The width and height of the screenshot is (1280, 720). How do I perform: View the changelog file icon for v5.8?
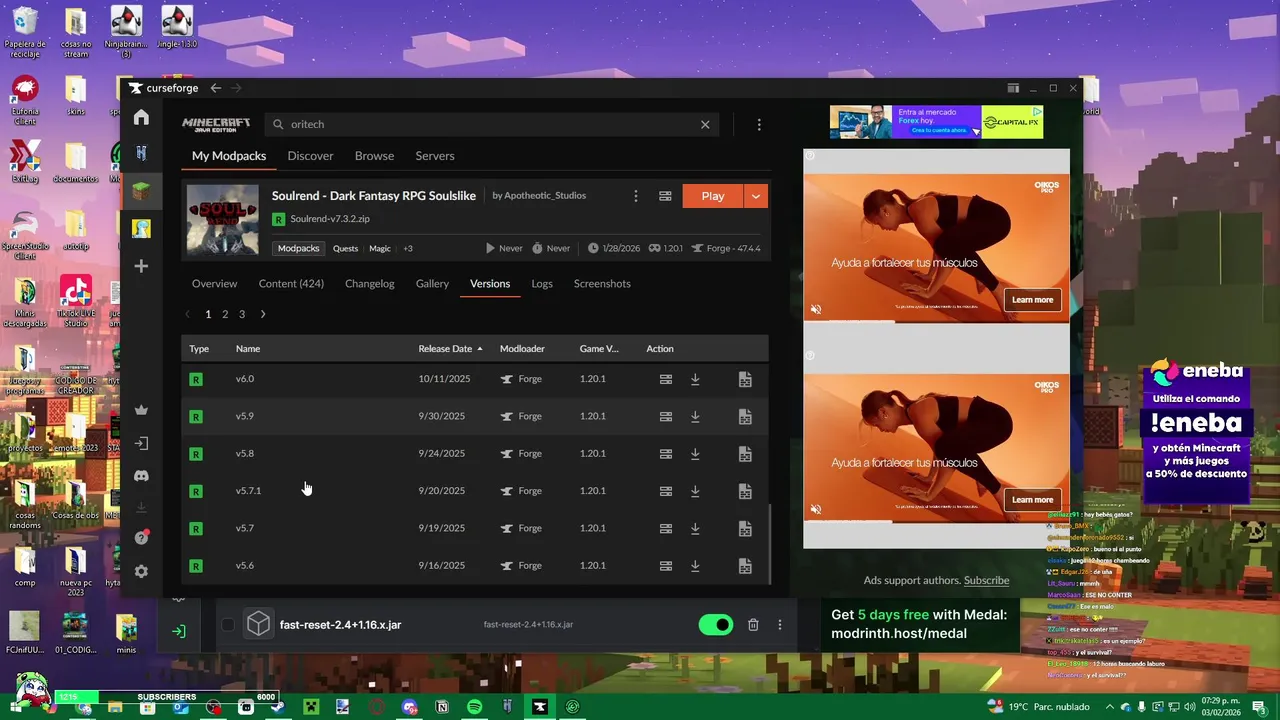(x=745, y=454)
